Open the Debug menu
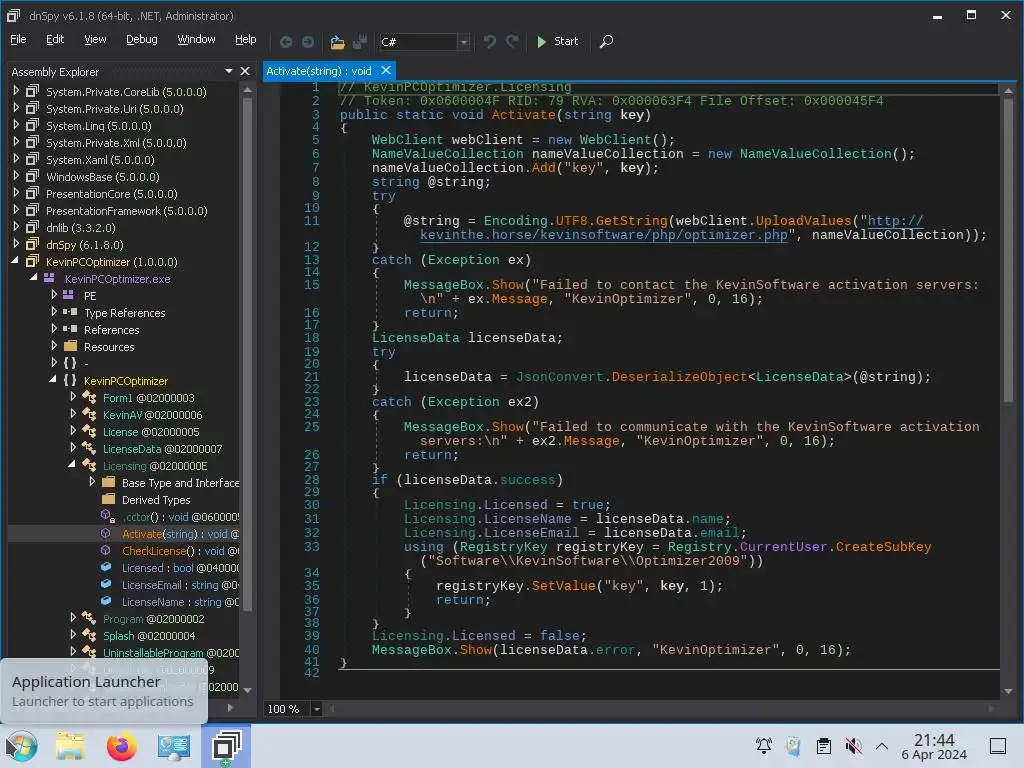Screen dimensions: 1024x768 coord(142,39)
